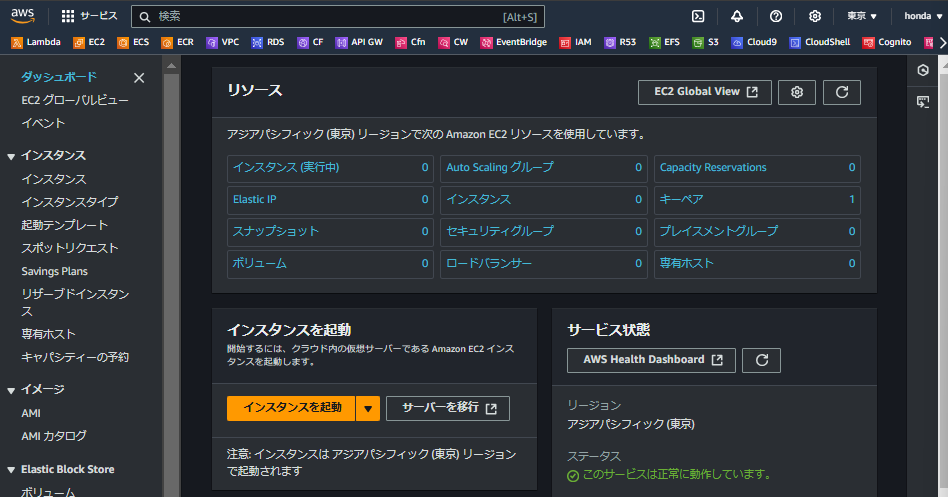Open RDS favorite shortcut
This screenshot has height=497, width=948.
coord(268,42)
